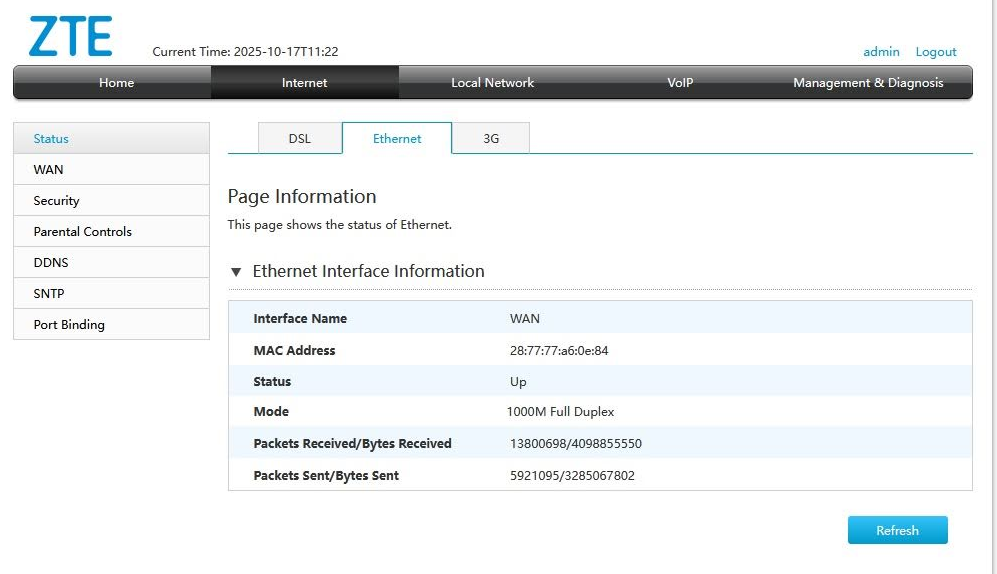This screenshot has height=574, width=997.
Task: Collapse the Ethernet Interface Information section
Action: coord(237,272)
